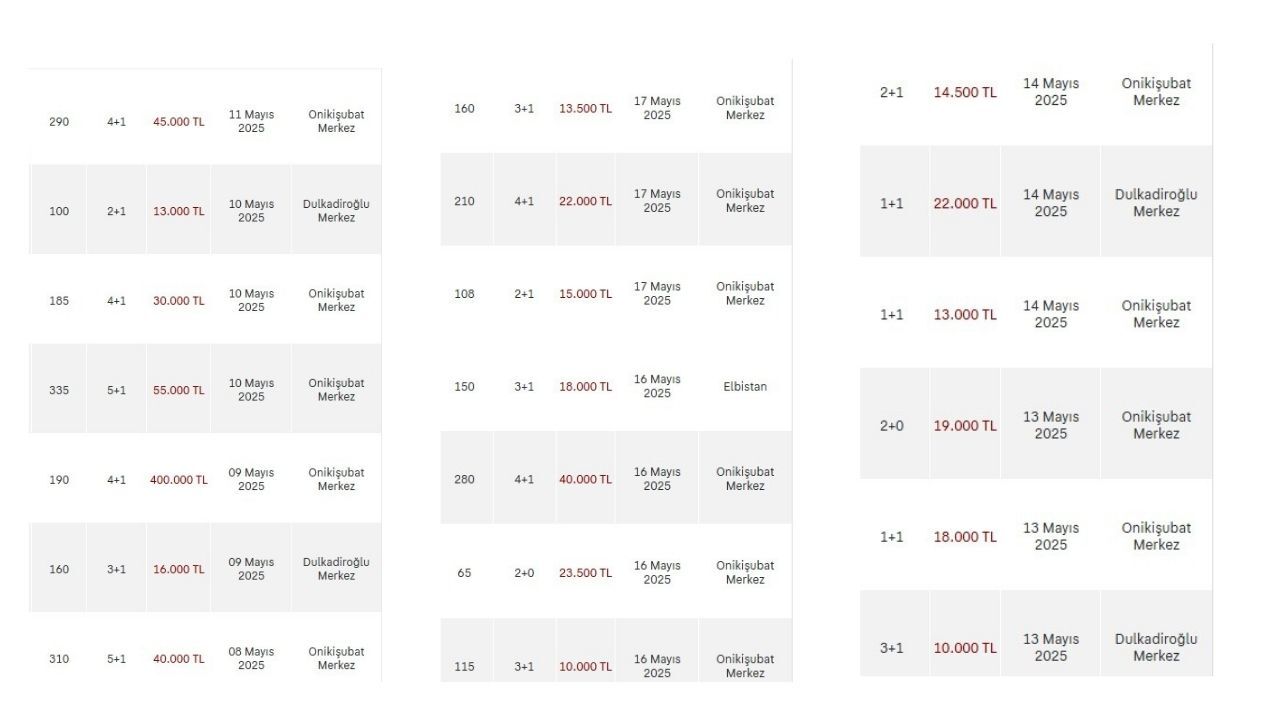Click the 16.000 TL price
1280x720 pixels.
coord(178,569)
